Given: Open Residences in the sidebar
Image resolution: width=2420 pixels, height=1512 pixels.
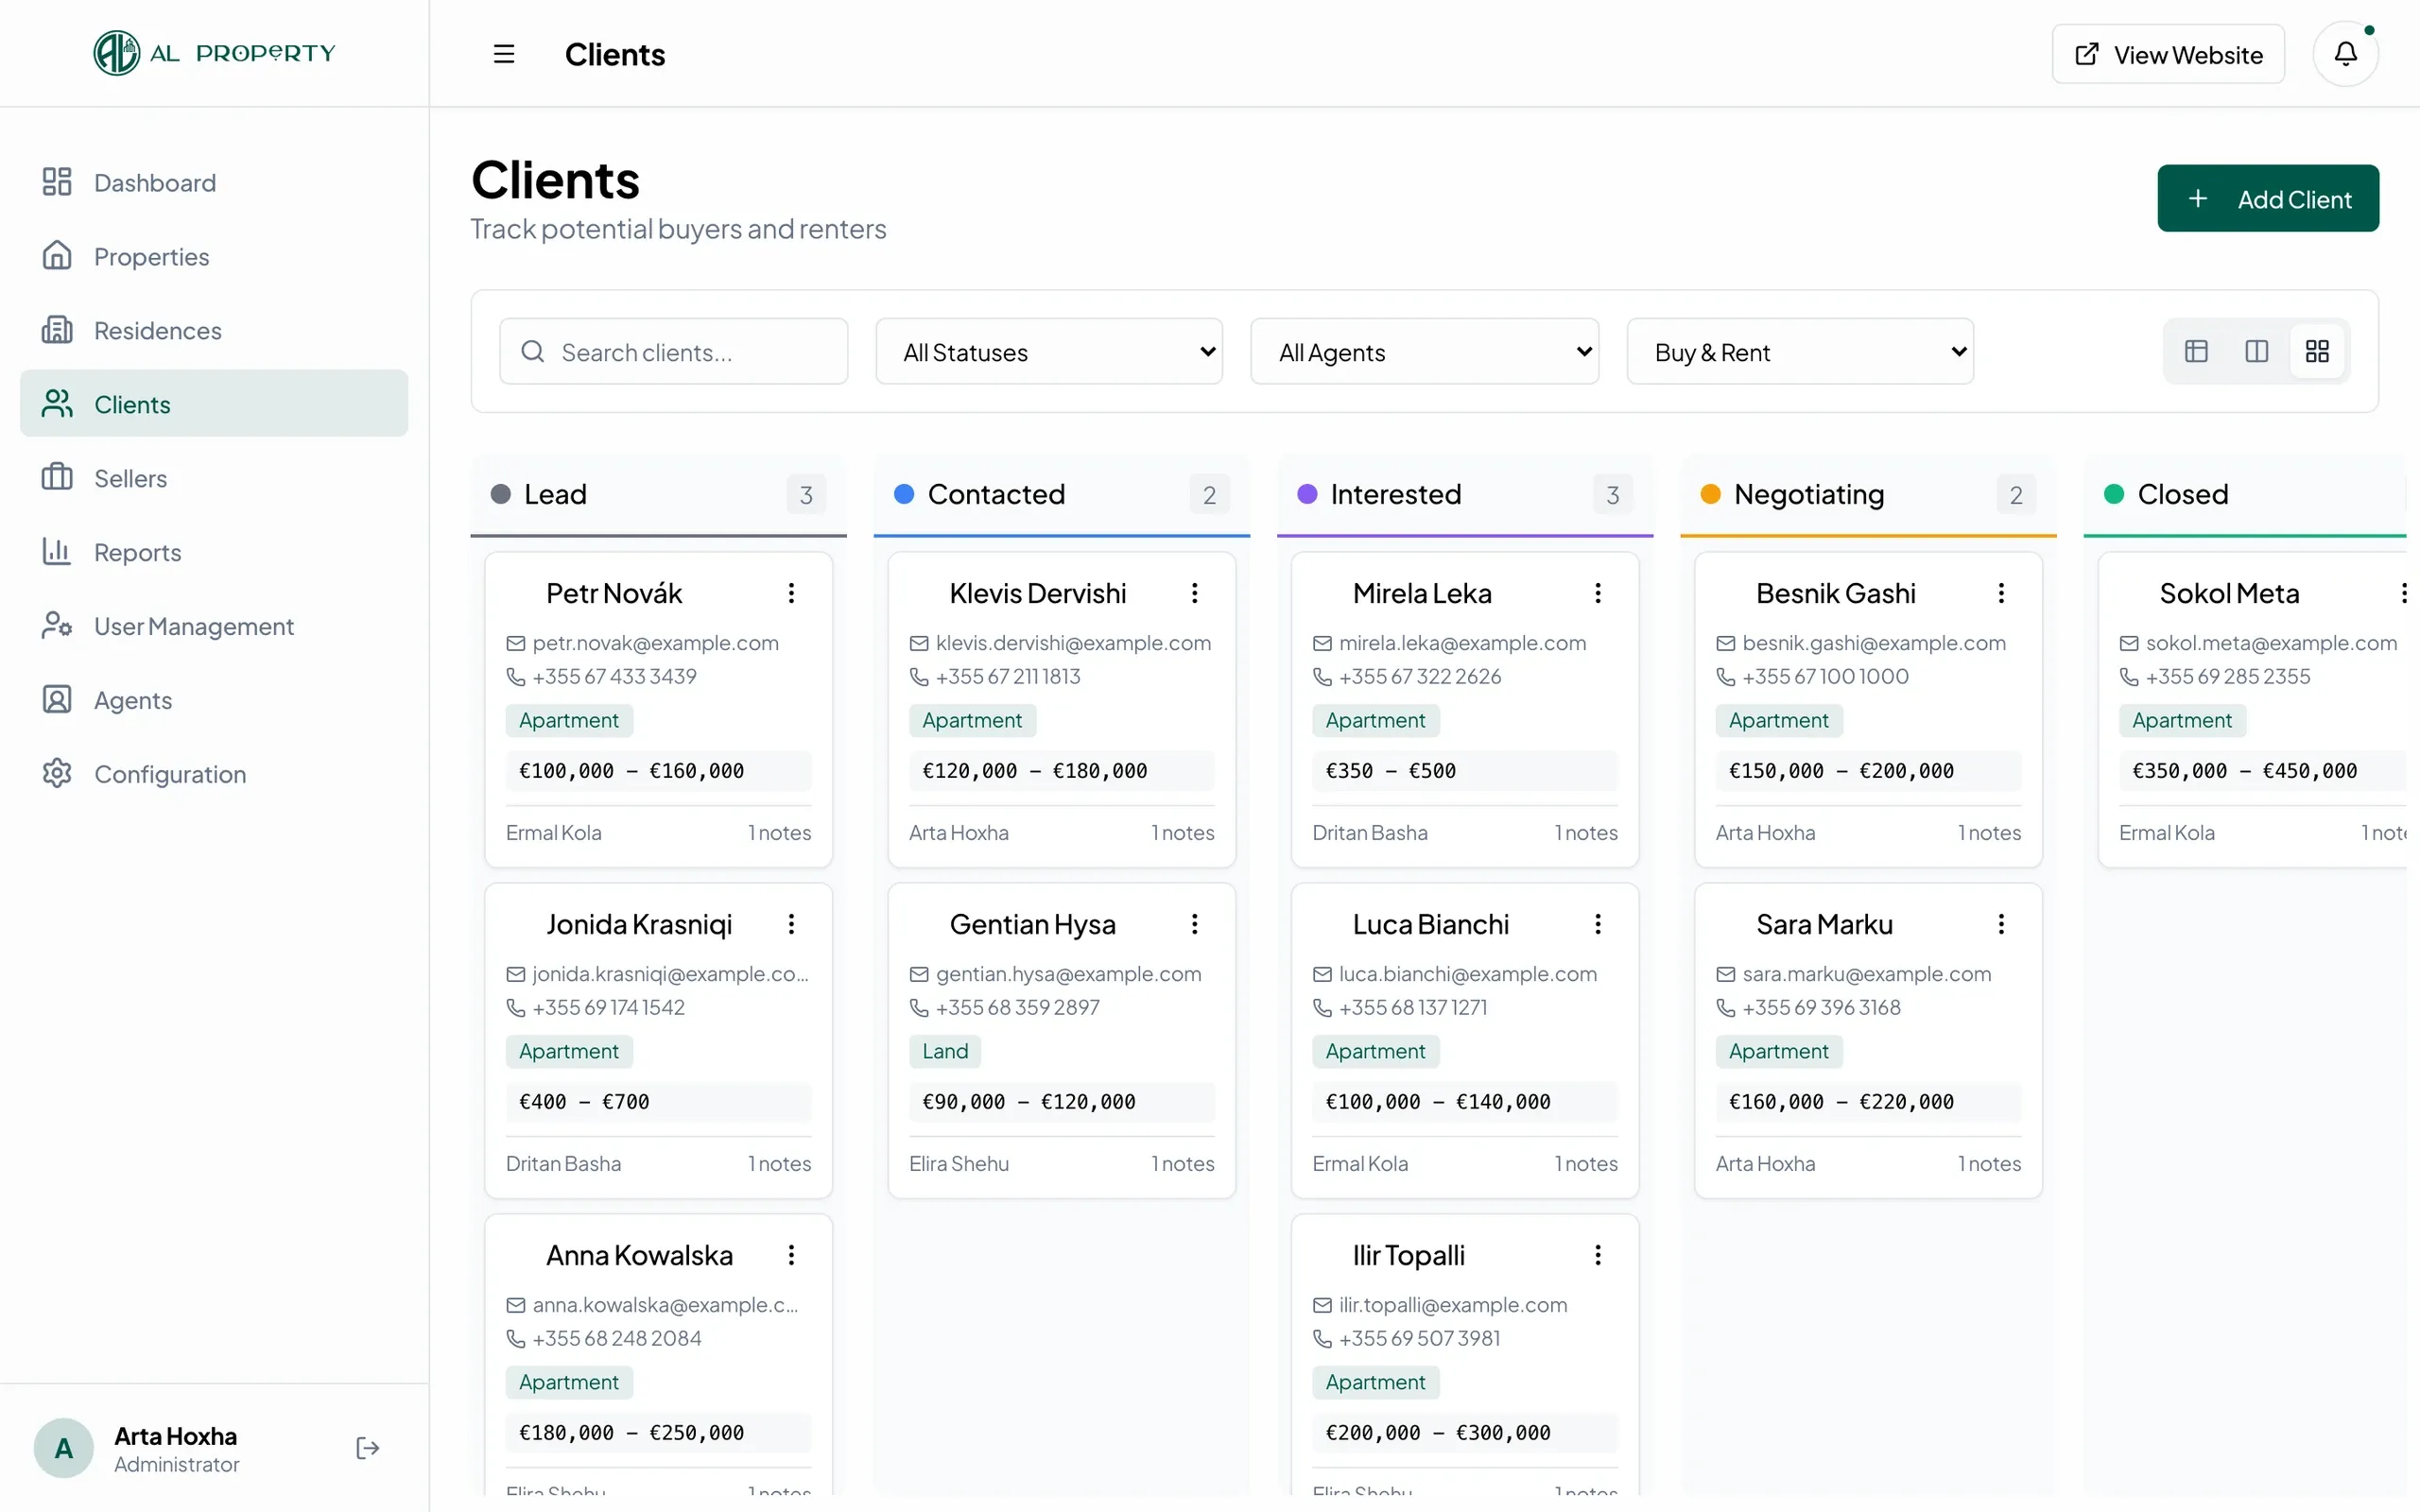Looking at the screenshot, I should click(214, 330).
